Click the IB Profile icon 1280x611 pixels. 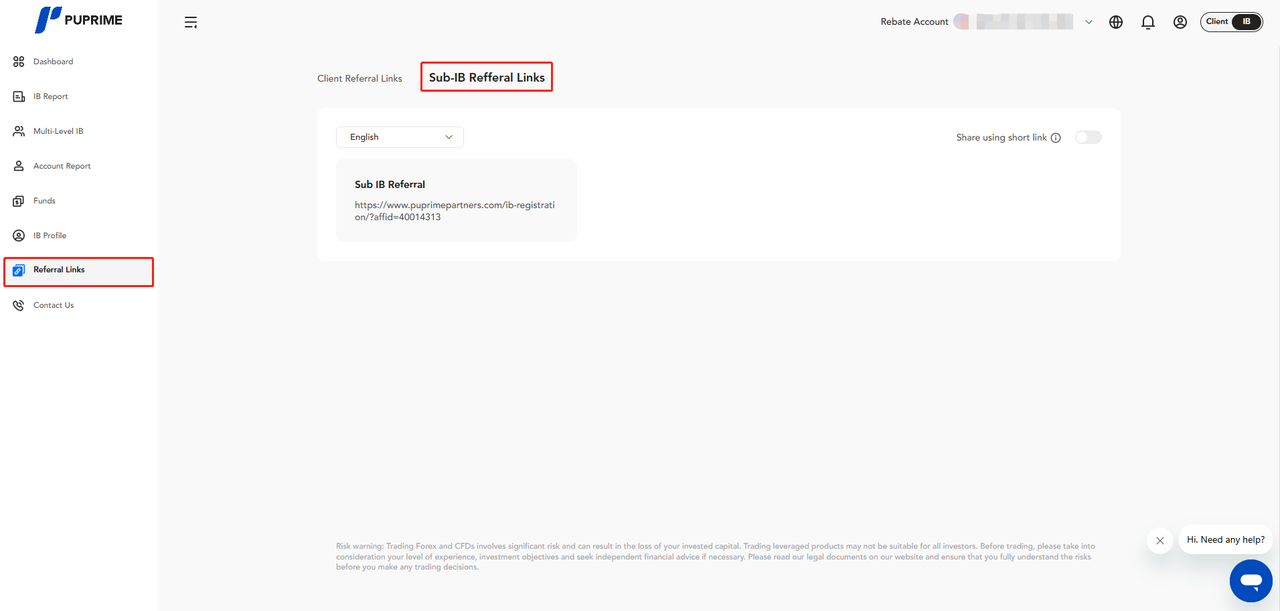click(x=18, y=236)
